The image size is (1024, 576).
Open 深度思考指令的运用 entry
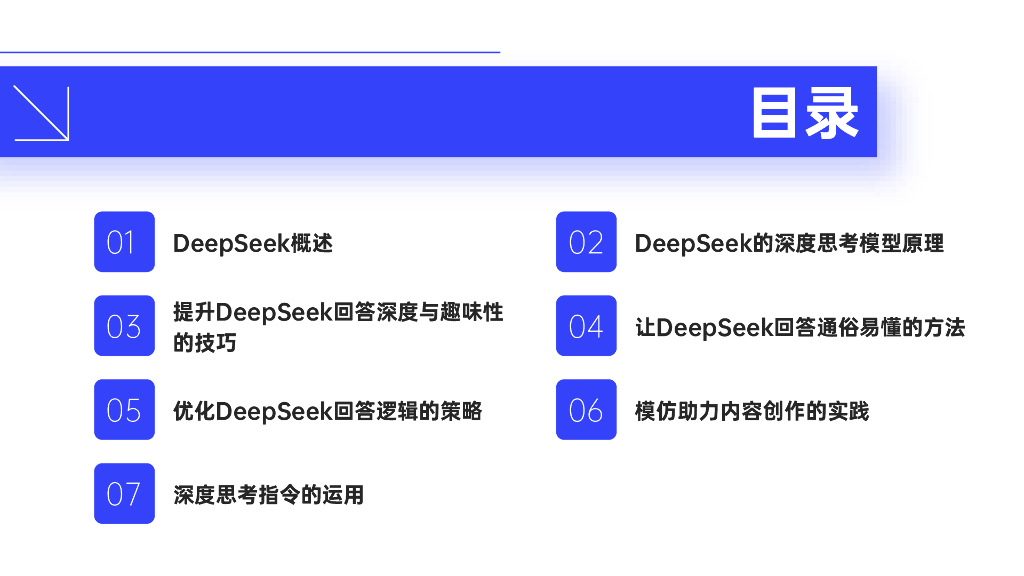268,494
